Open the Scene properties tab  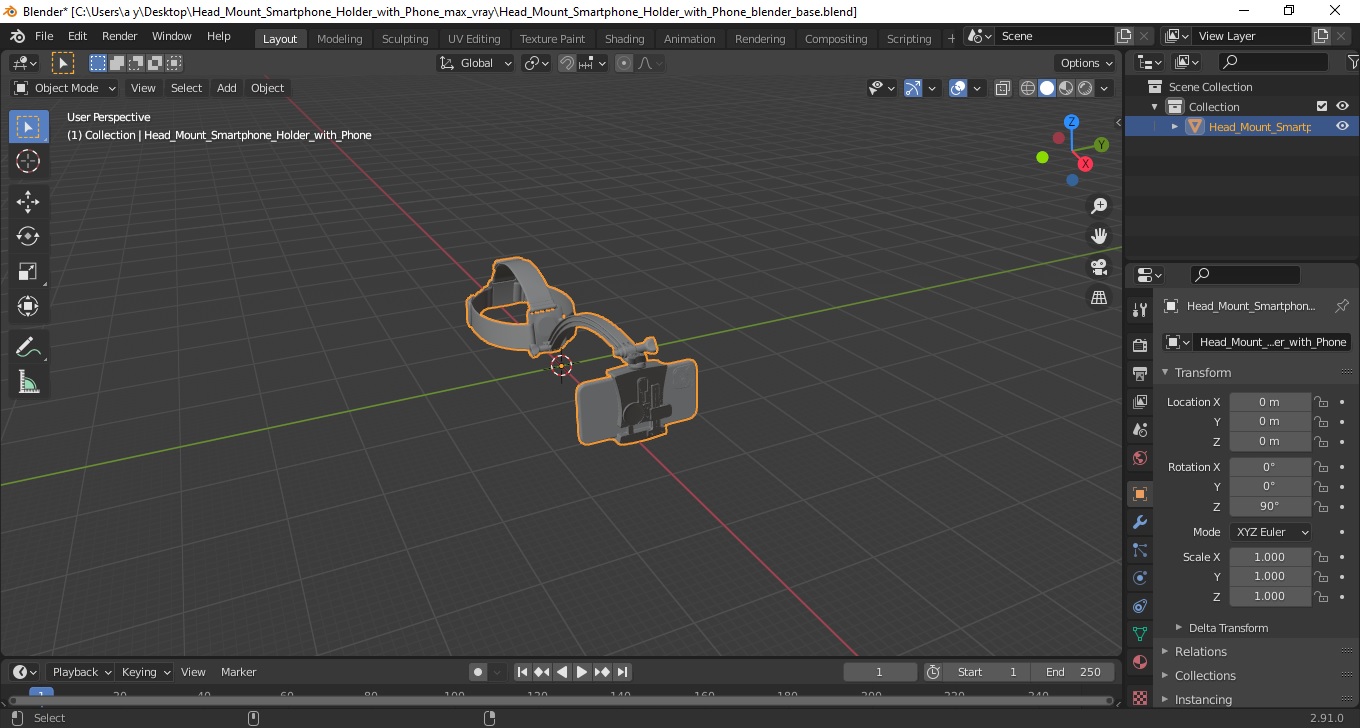(1139, 430)
